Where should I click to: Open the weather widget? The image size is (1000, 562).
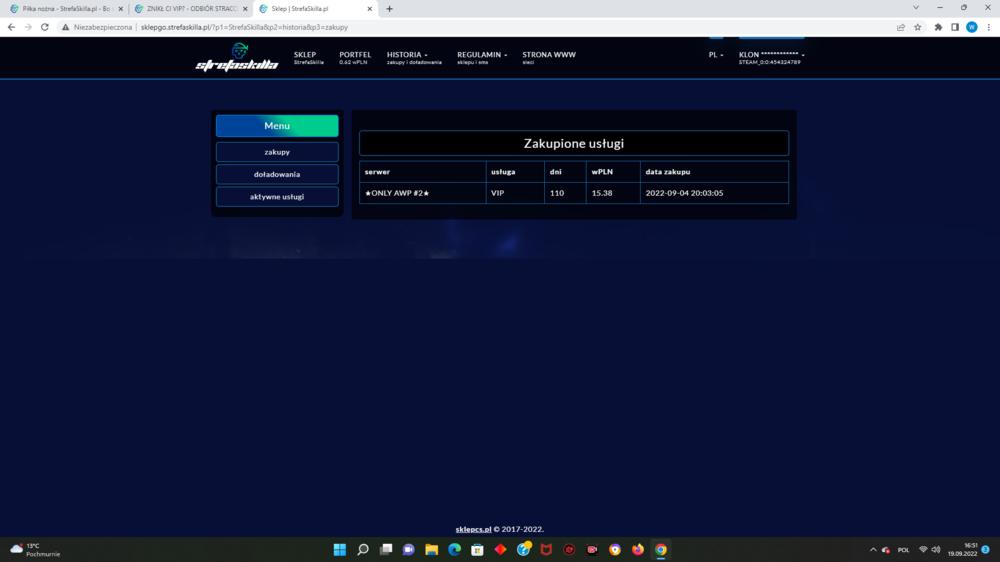35,549
